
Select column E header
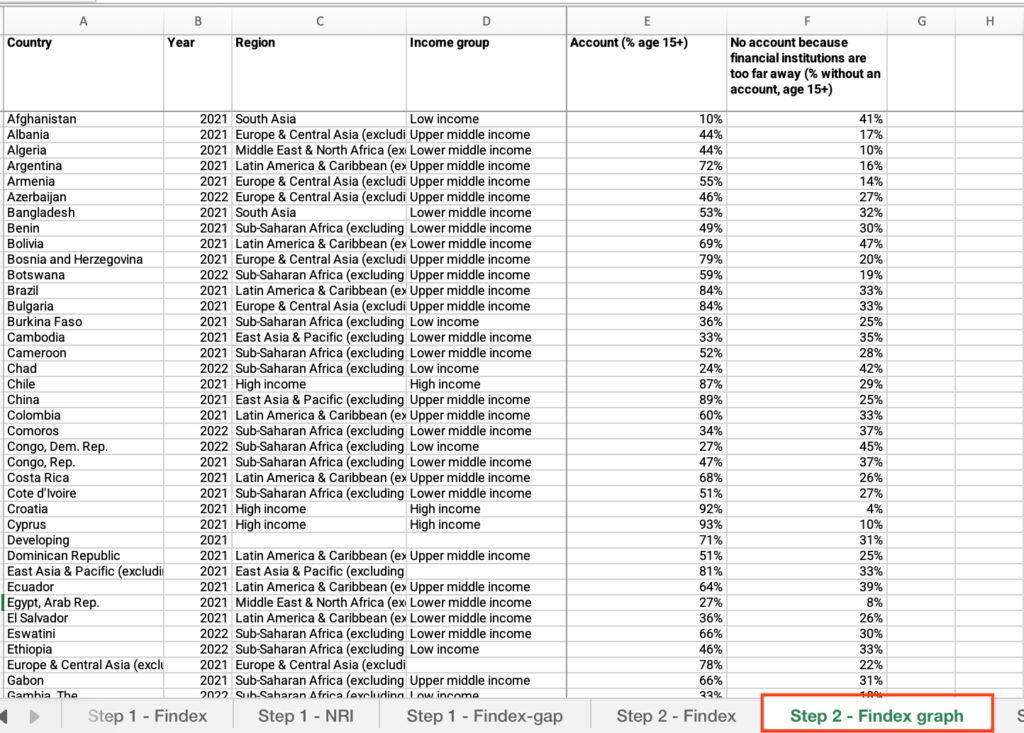click(647, 22)
